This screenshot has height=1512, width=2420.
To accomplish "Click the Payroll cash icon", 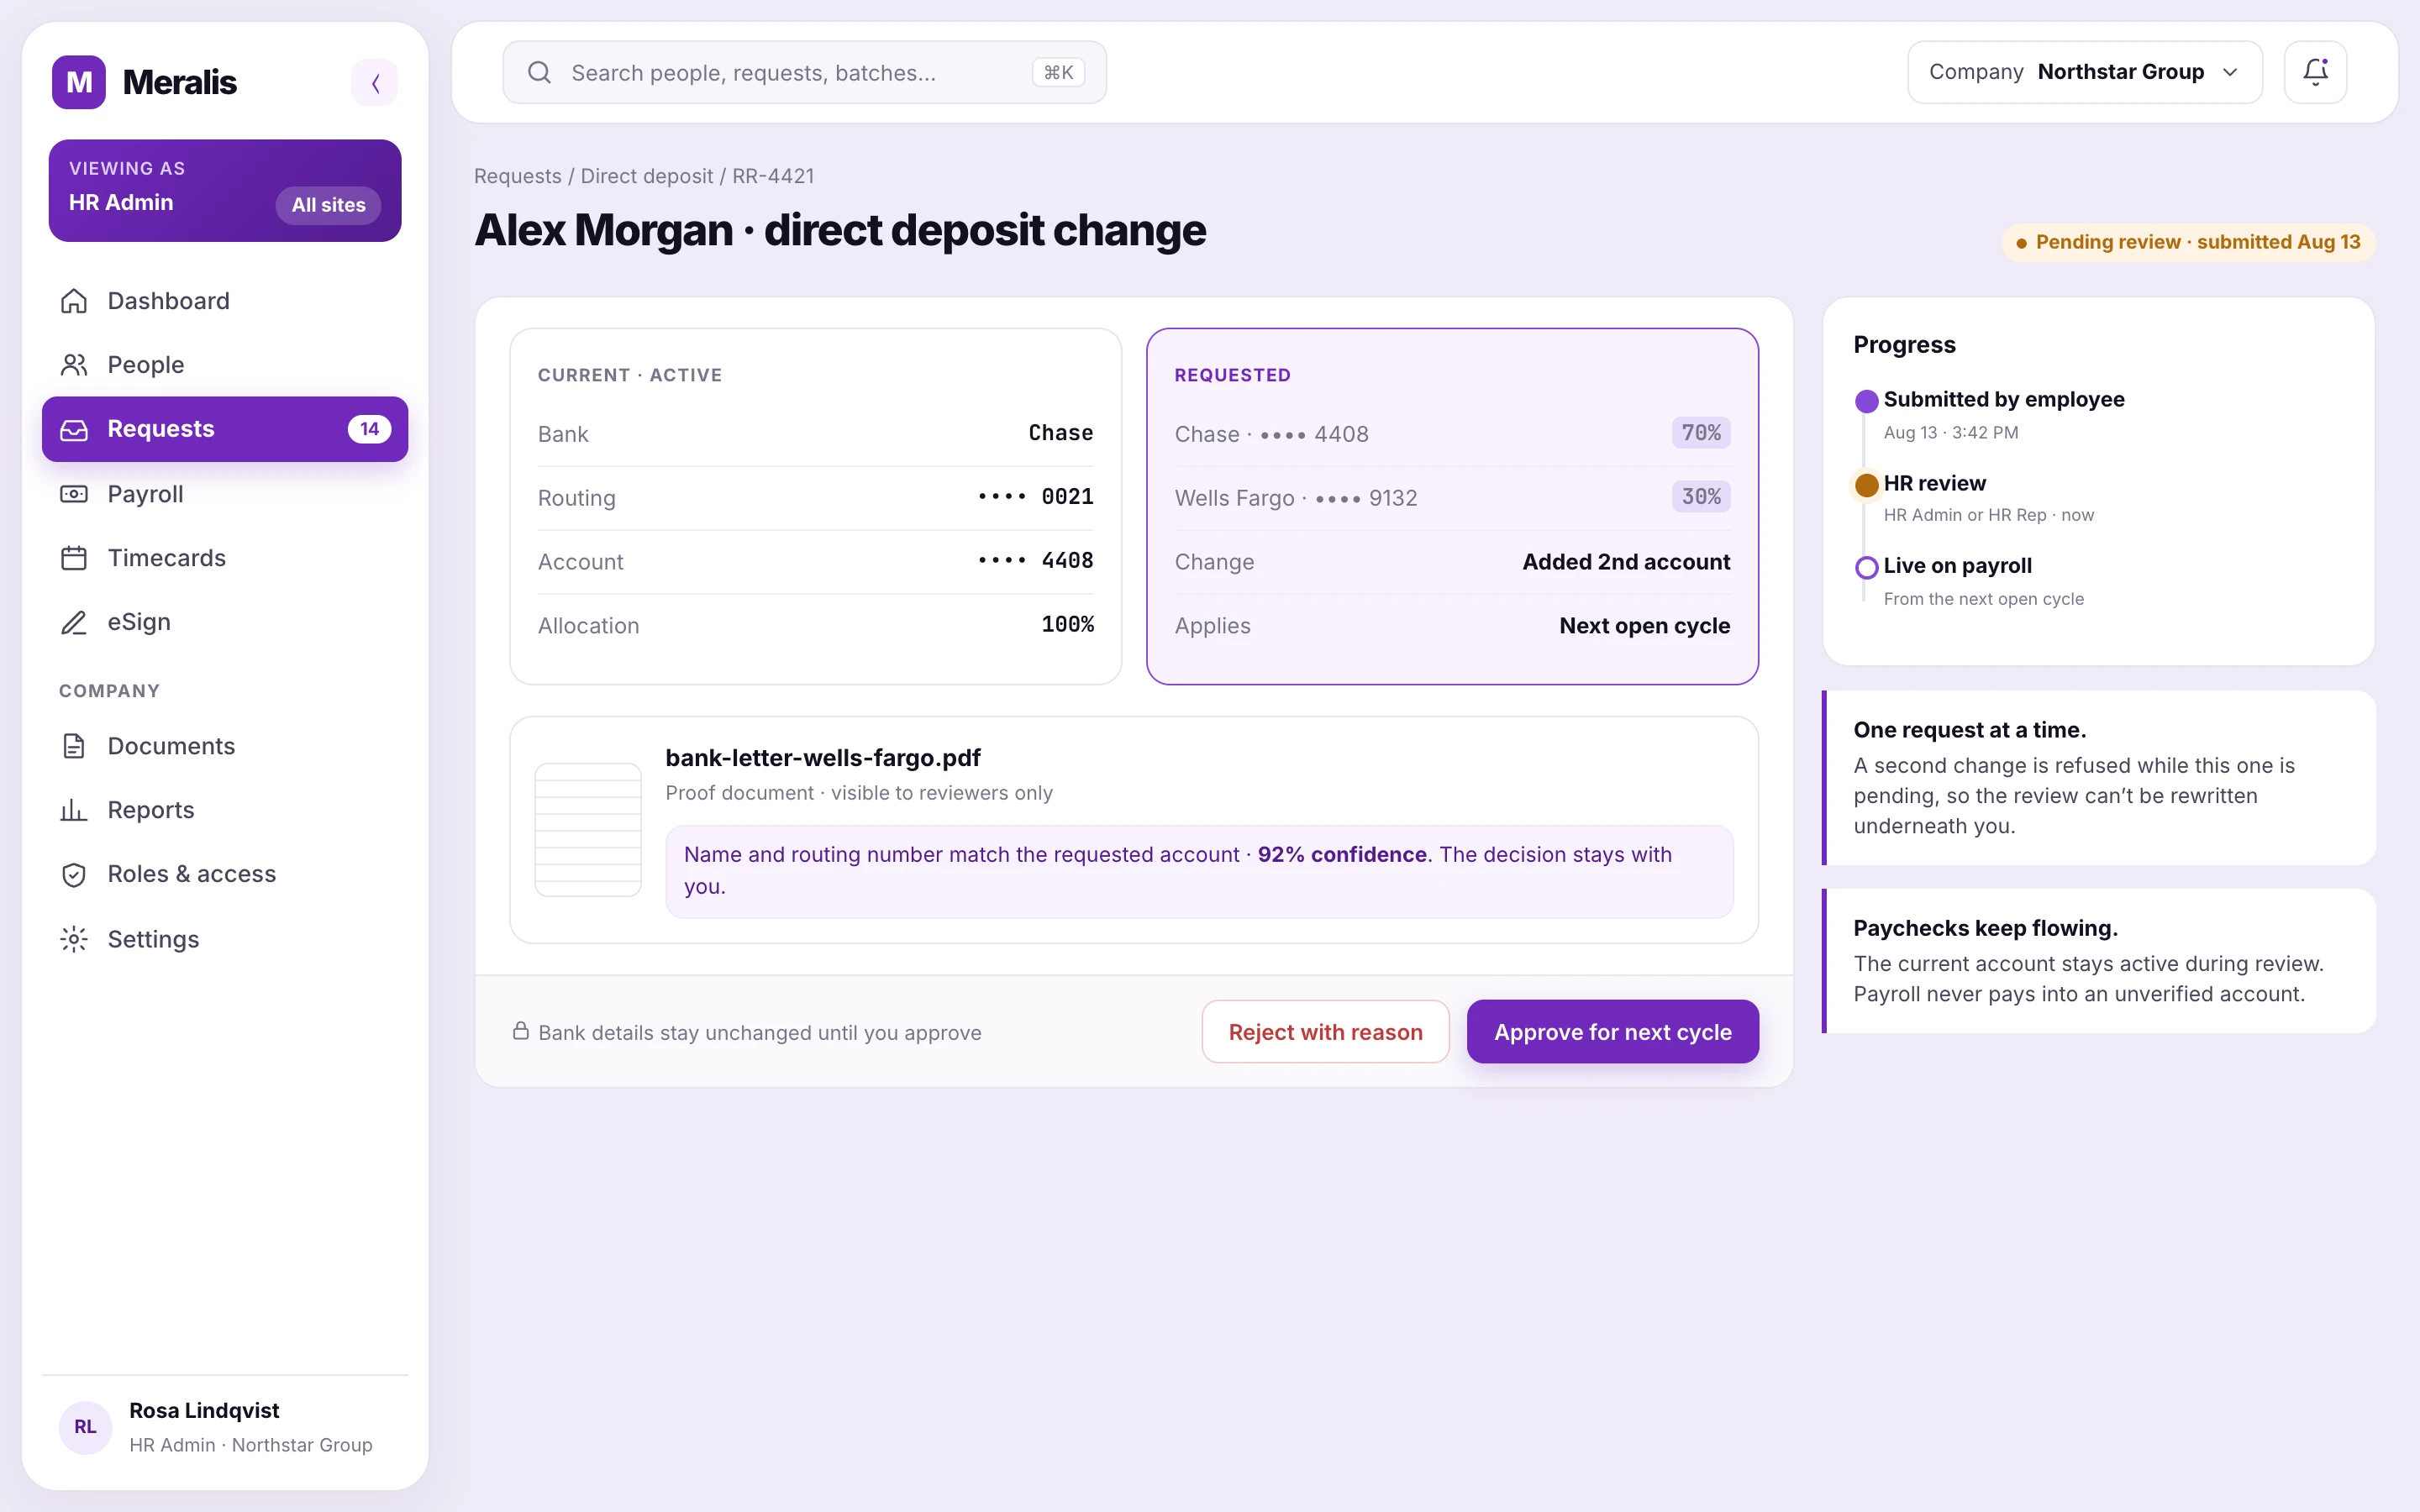I will (74, 494).
